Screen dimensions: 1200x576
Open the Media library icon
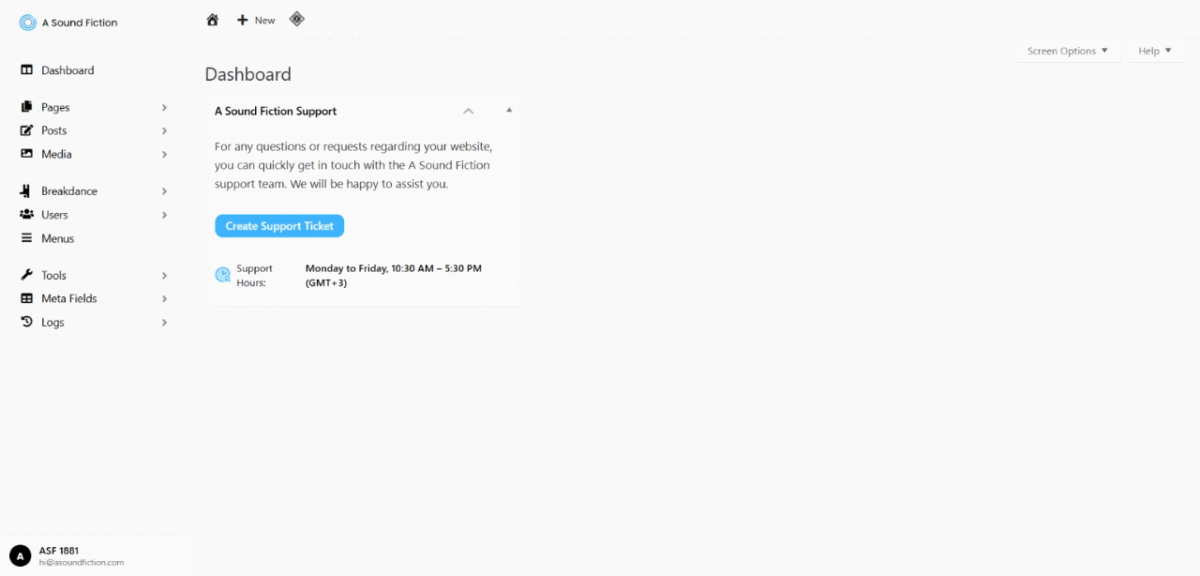(x=27, y=154)
